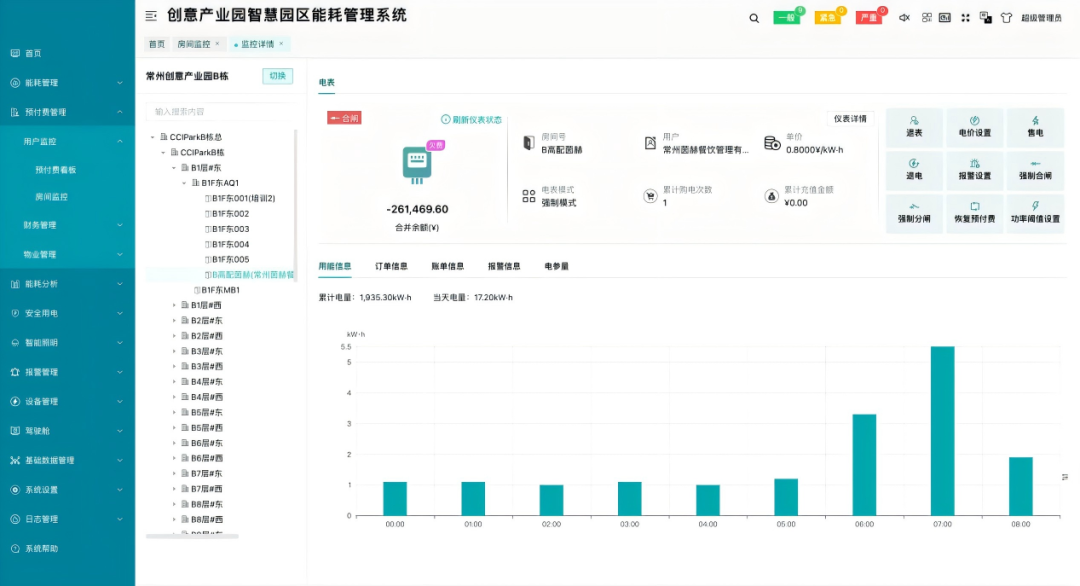Screen dimensions: 1080x586
Task: Toggle the 合闸 switch status badge
Action: [344, 118]
